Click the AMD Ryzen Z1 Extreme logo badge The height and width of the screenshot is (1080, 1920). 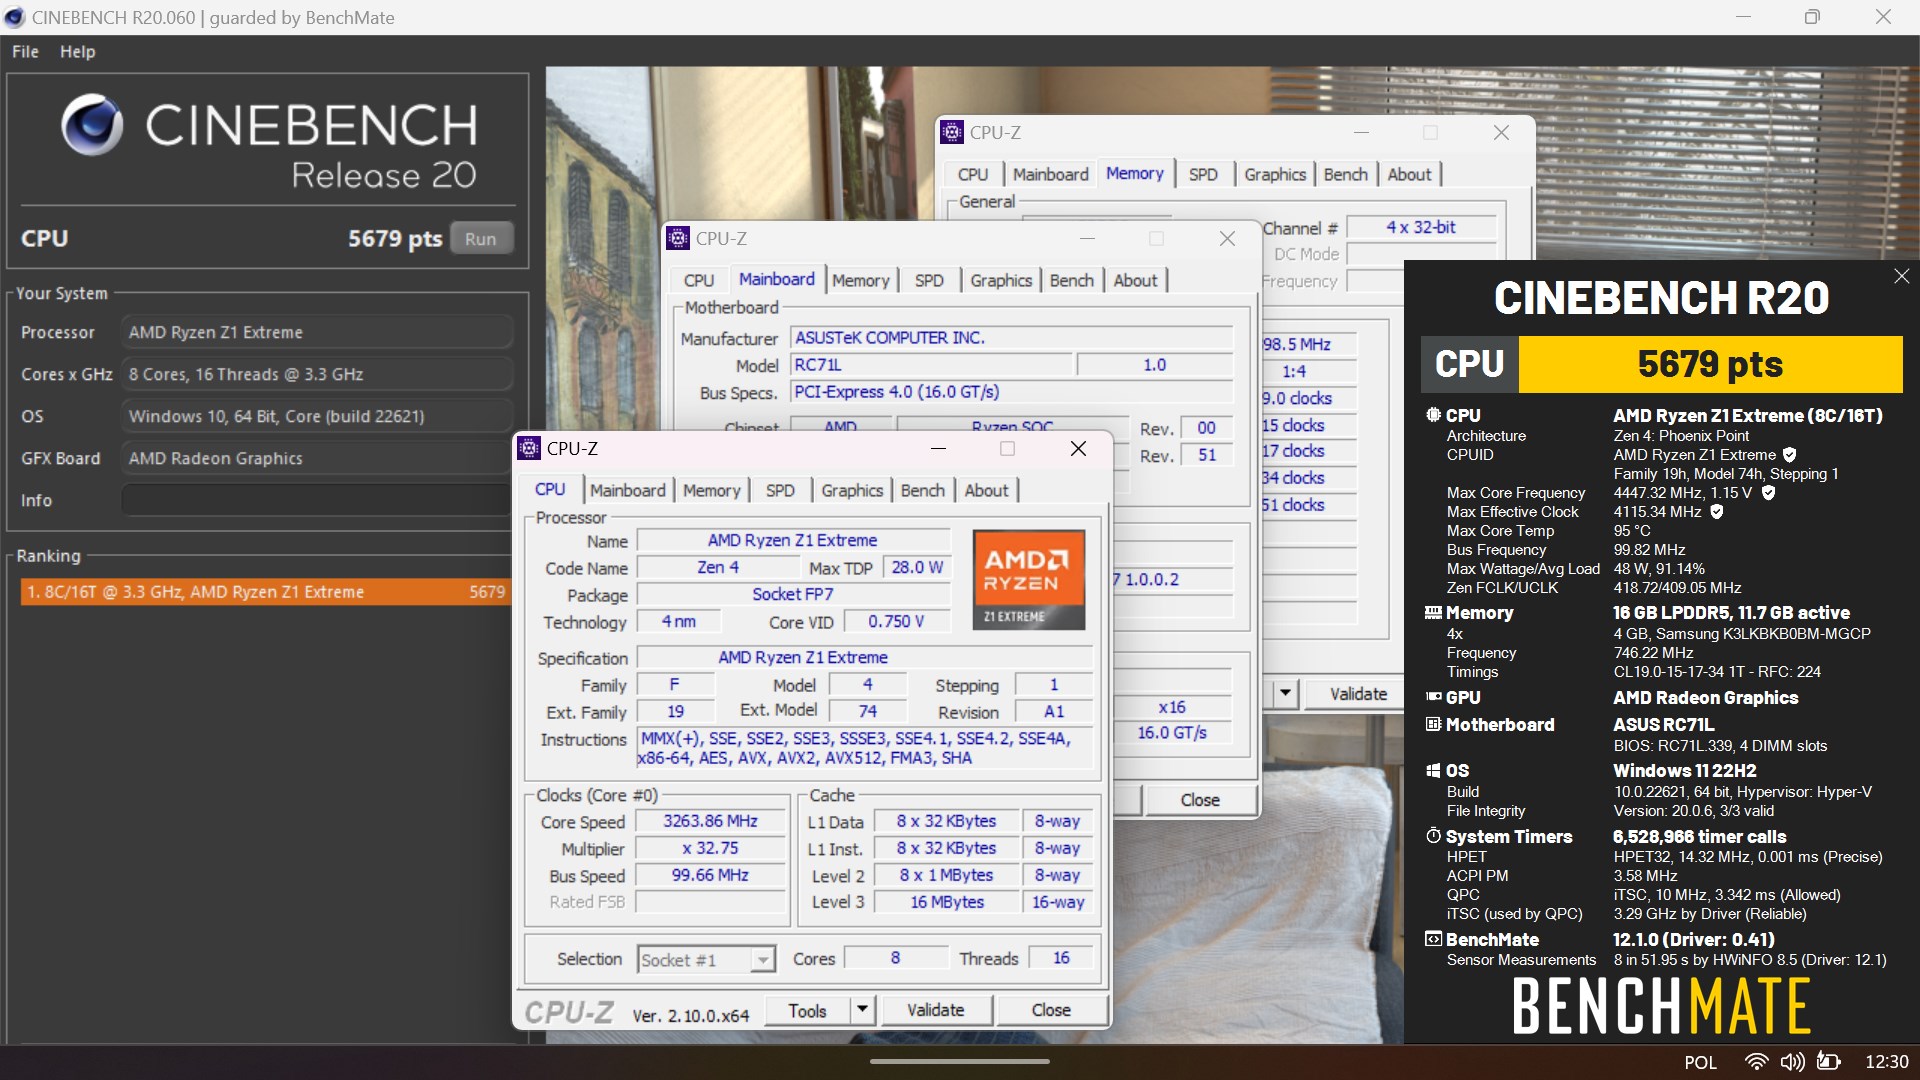pyautogui.click(x=1028, y=580)
